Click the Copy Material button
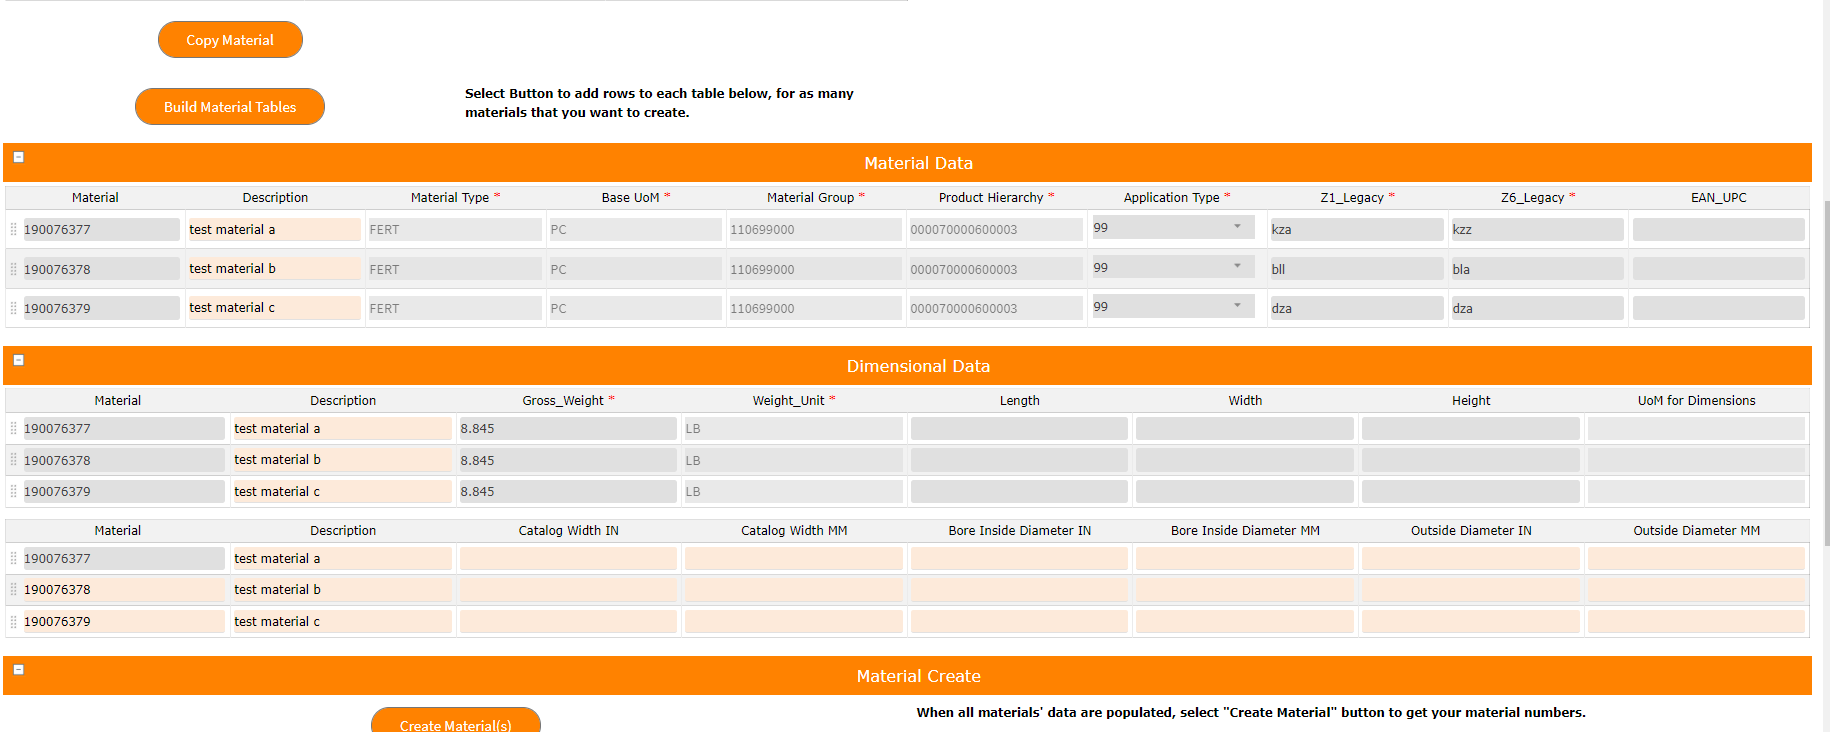 click(x=230, y=40)
